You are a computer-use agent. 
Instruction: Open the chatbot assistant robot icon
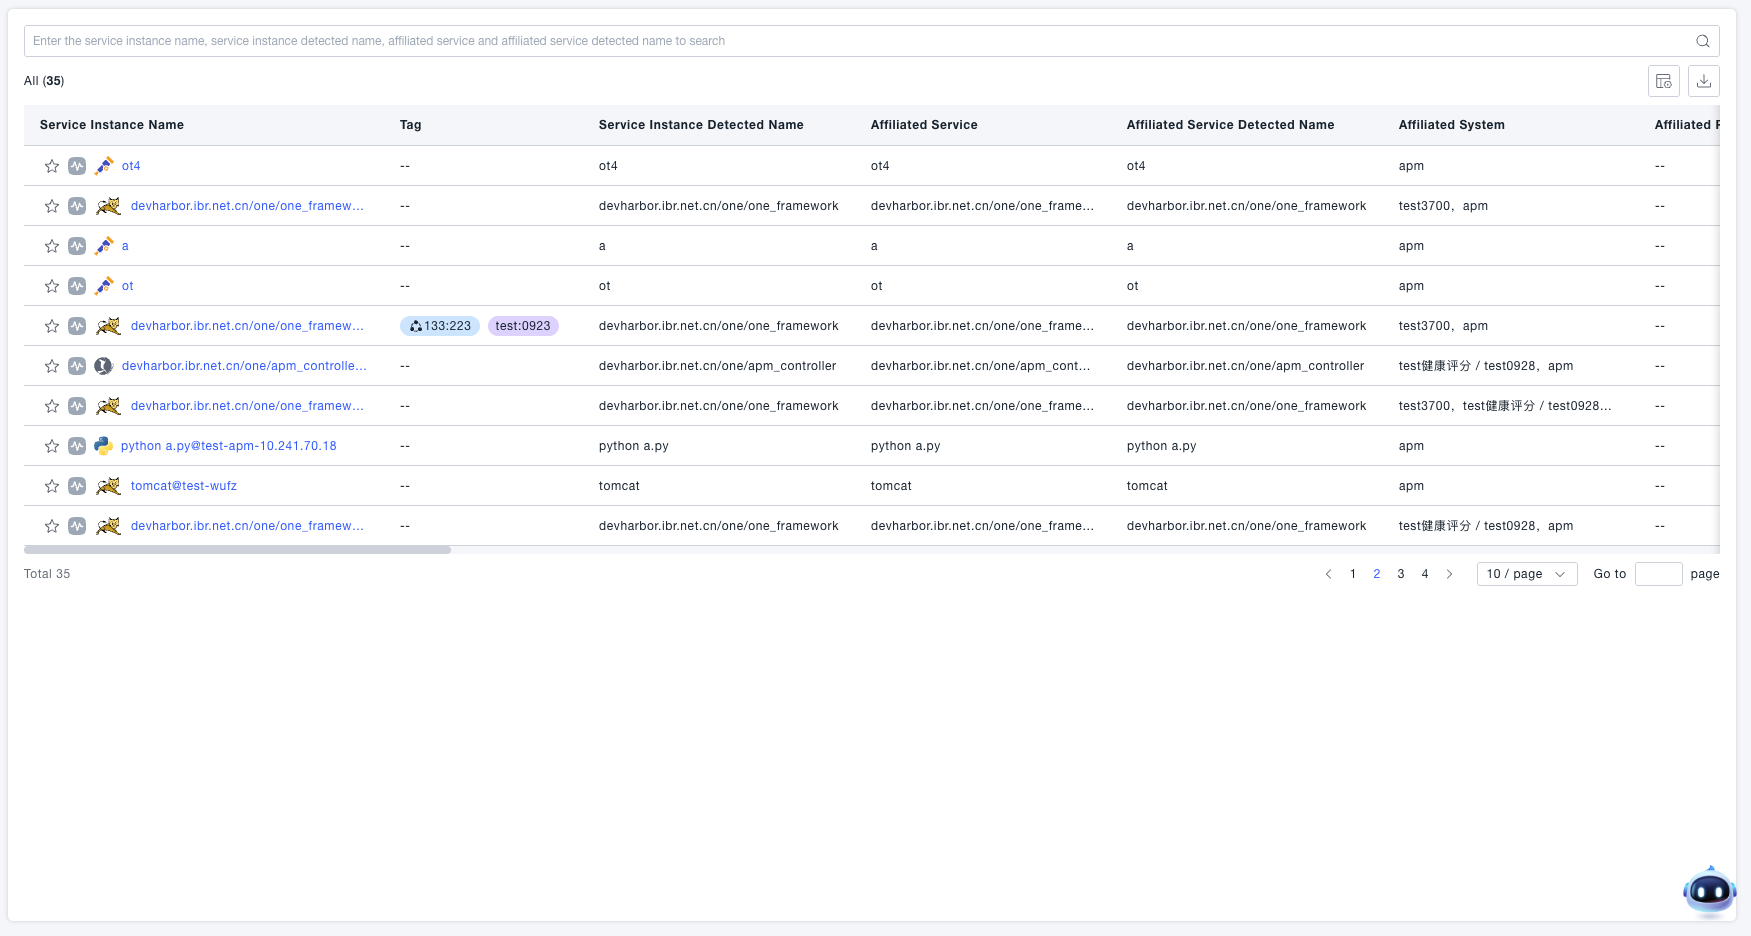1709,890
